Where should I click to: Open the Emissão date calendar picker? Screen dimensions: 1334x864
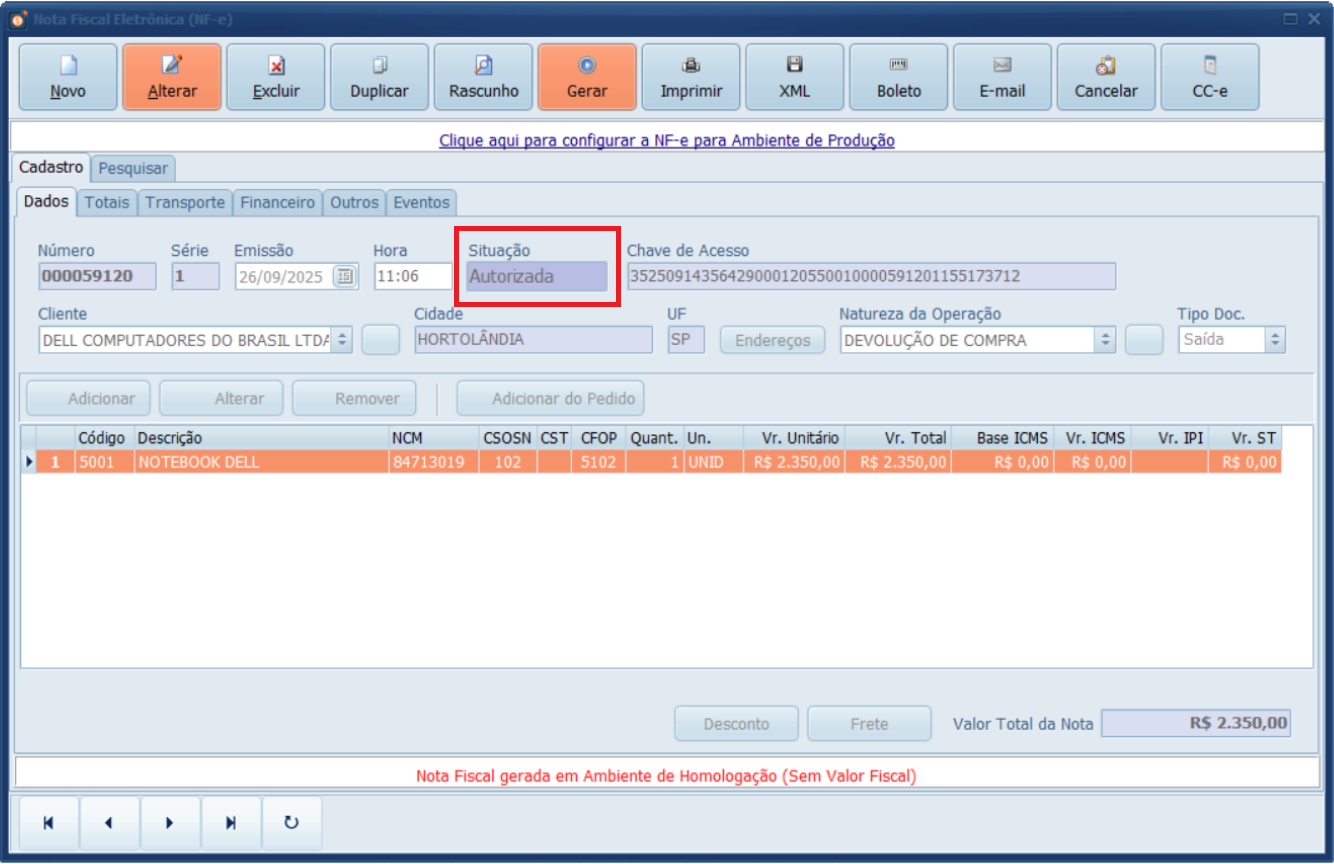click(x=345, y=277)
